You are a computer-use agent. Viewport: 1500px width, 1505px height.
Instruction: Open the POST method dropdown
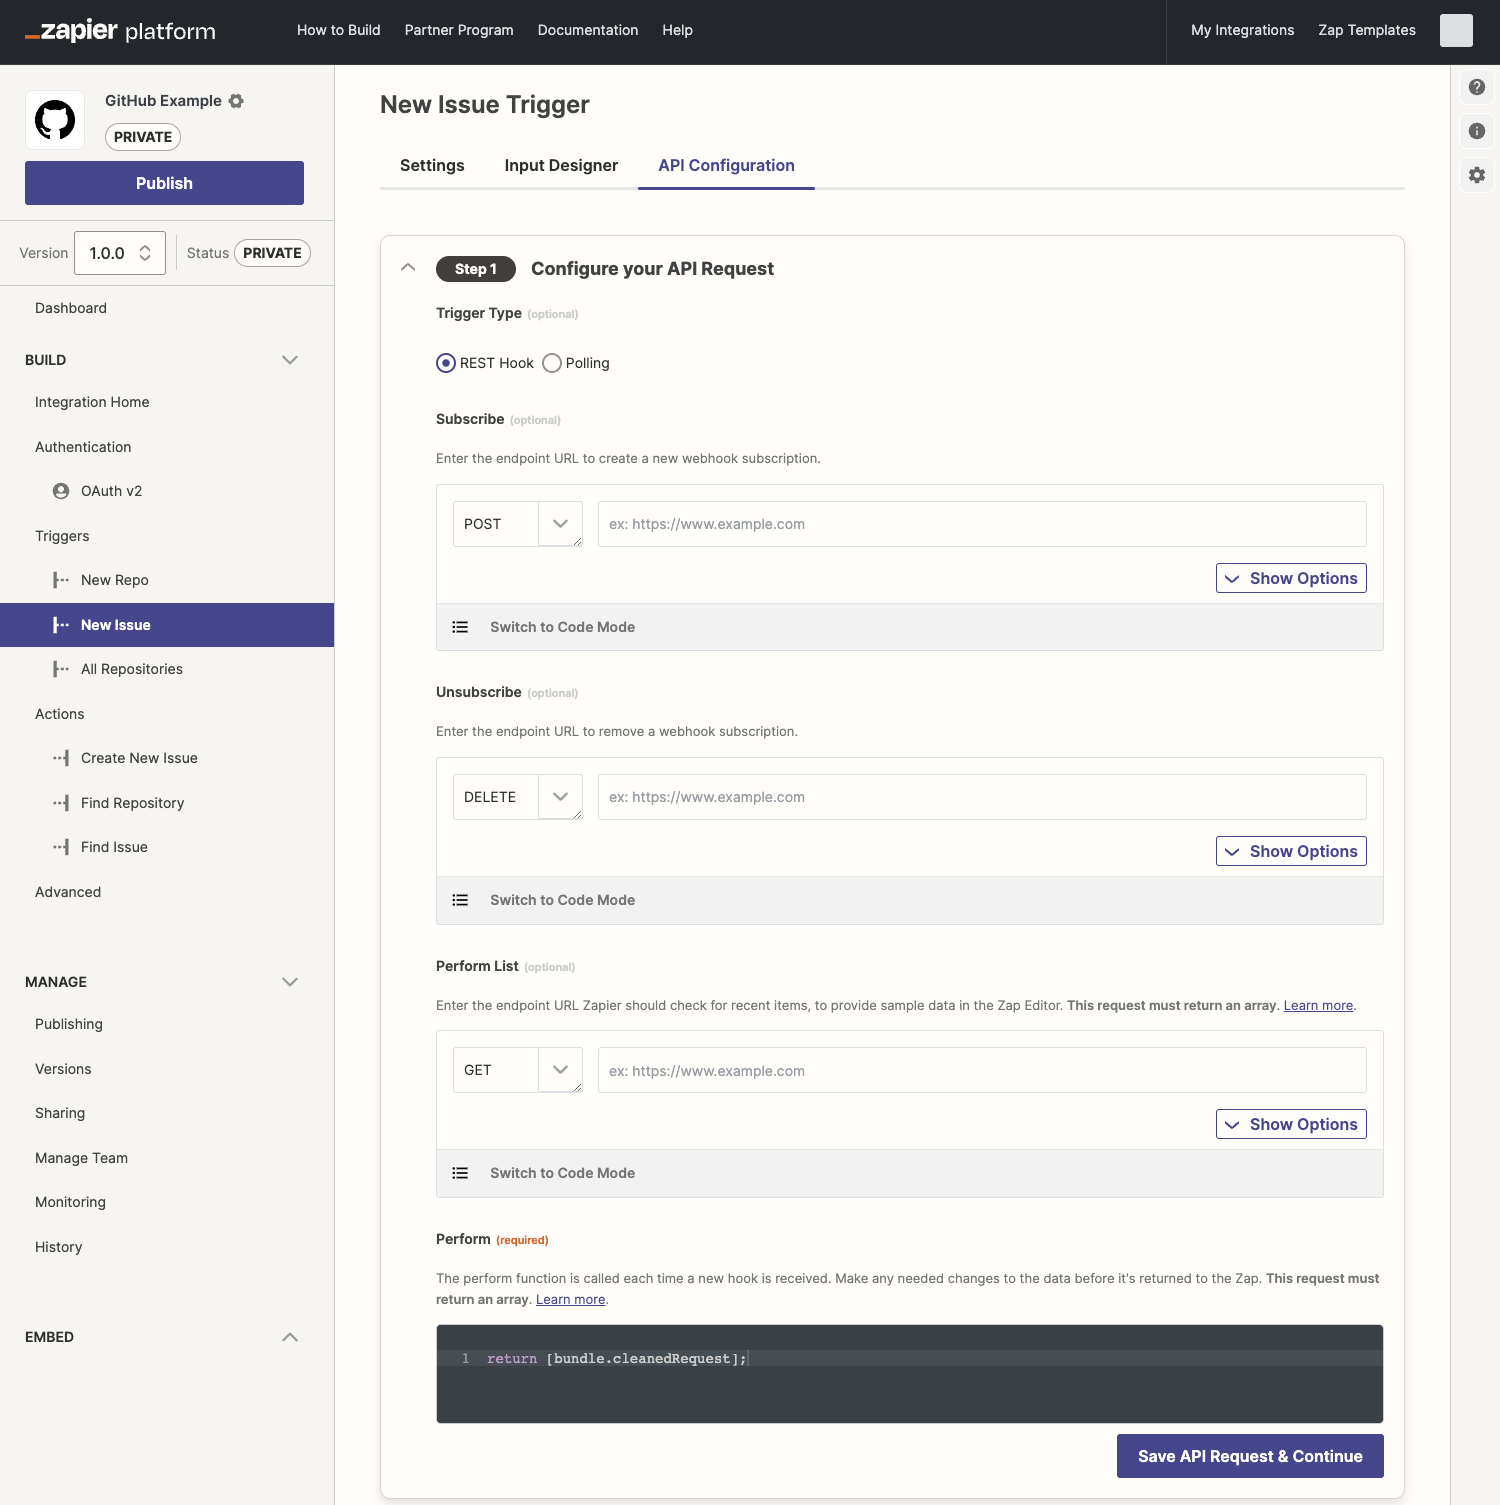coord(518,524)
